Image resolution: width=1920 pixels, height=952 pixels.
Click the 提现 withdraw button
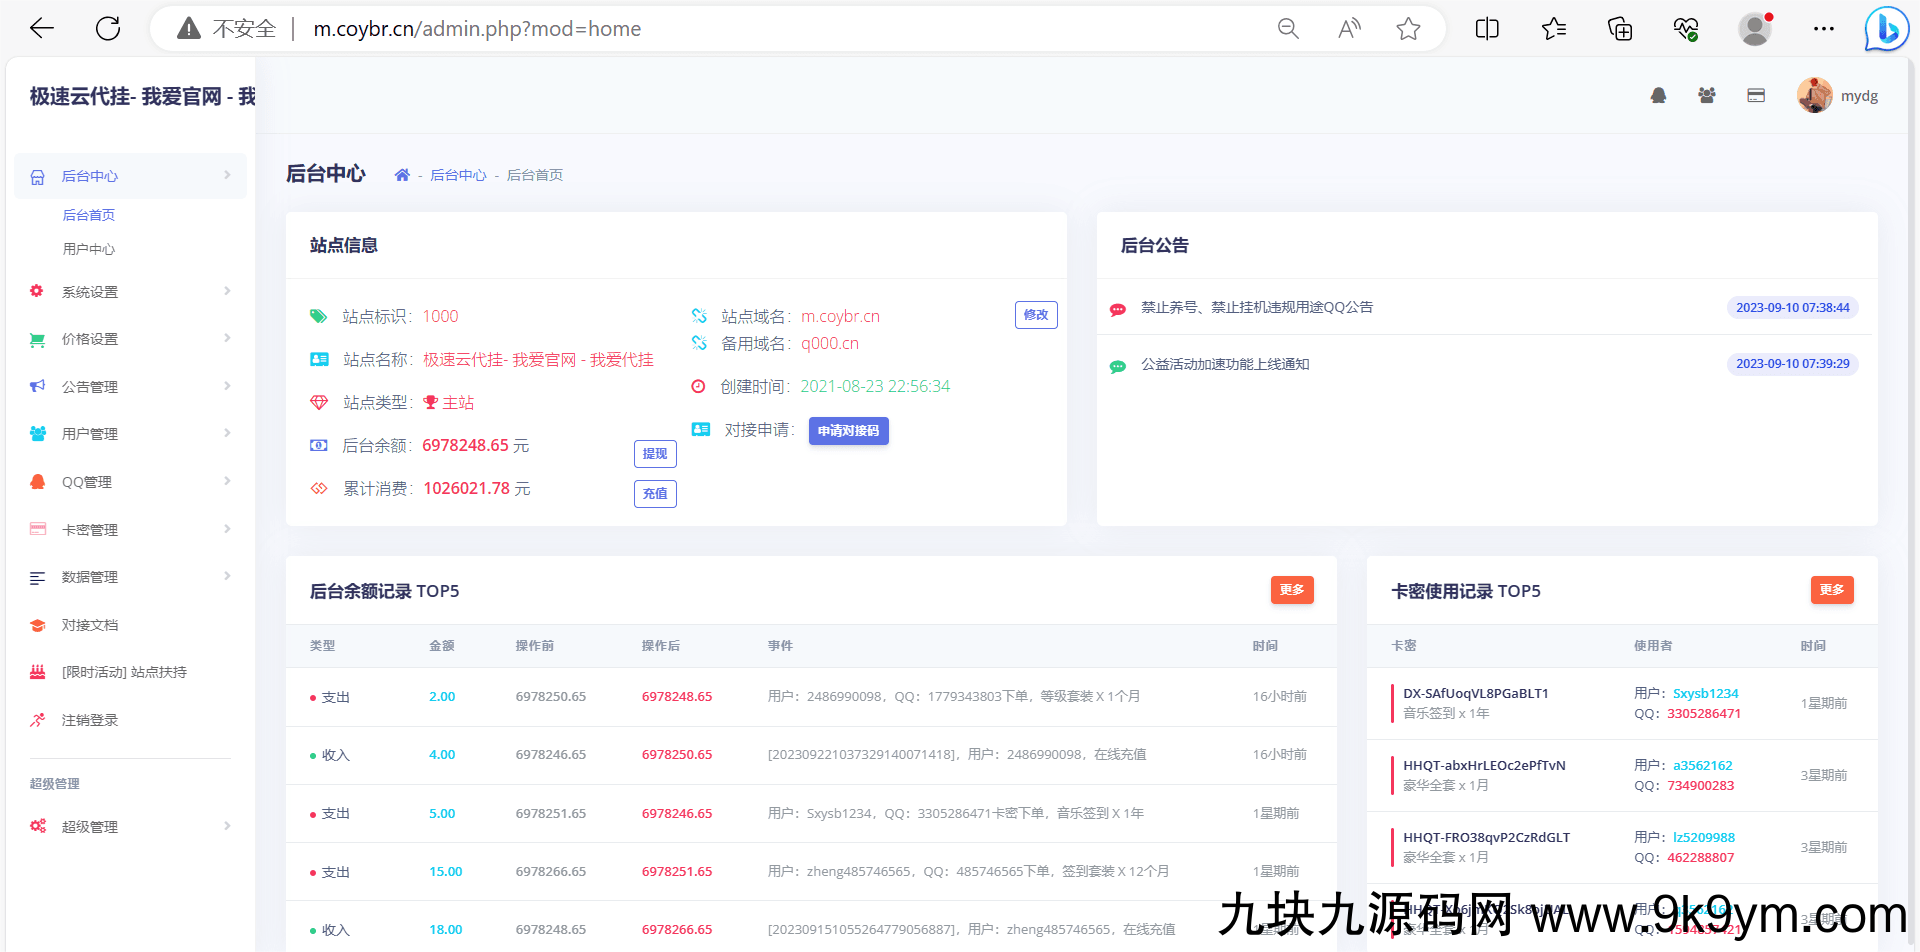[655, 454]
